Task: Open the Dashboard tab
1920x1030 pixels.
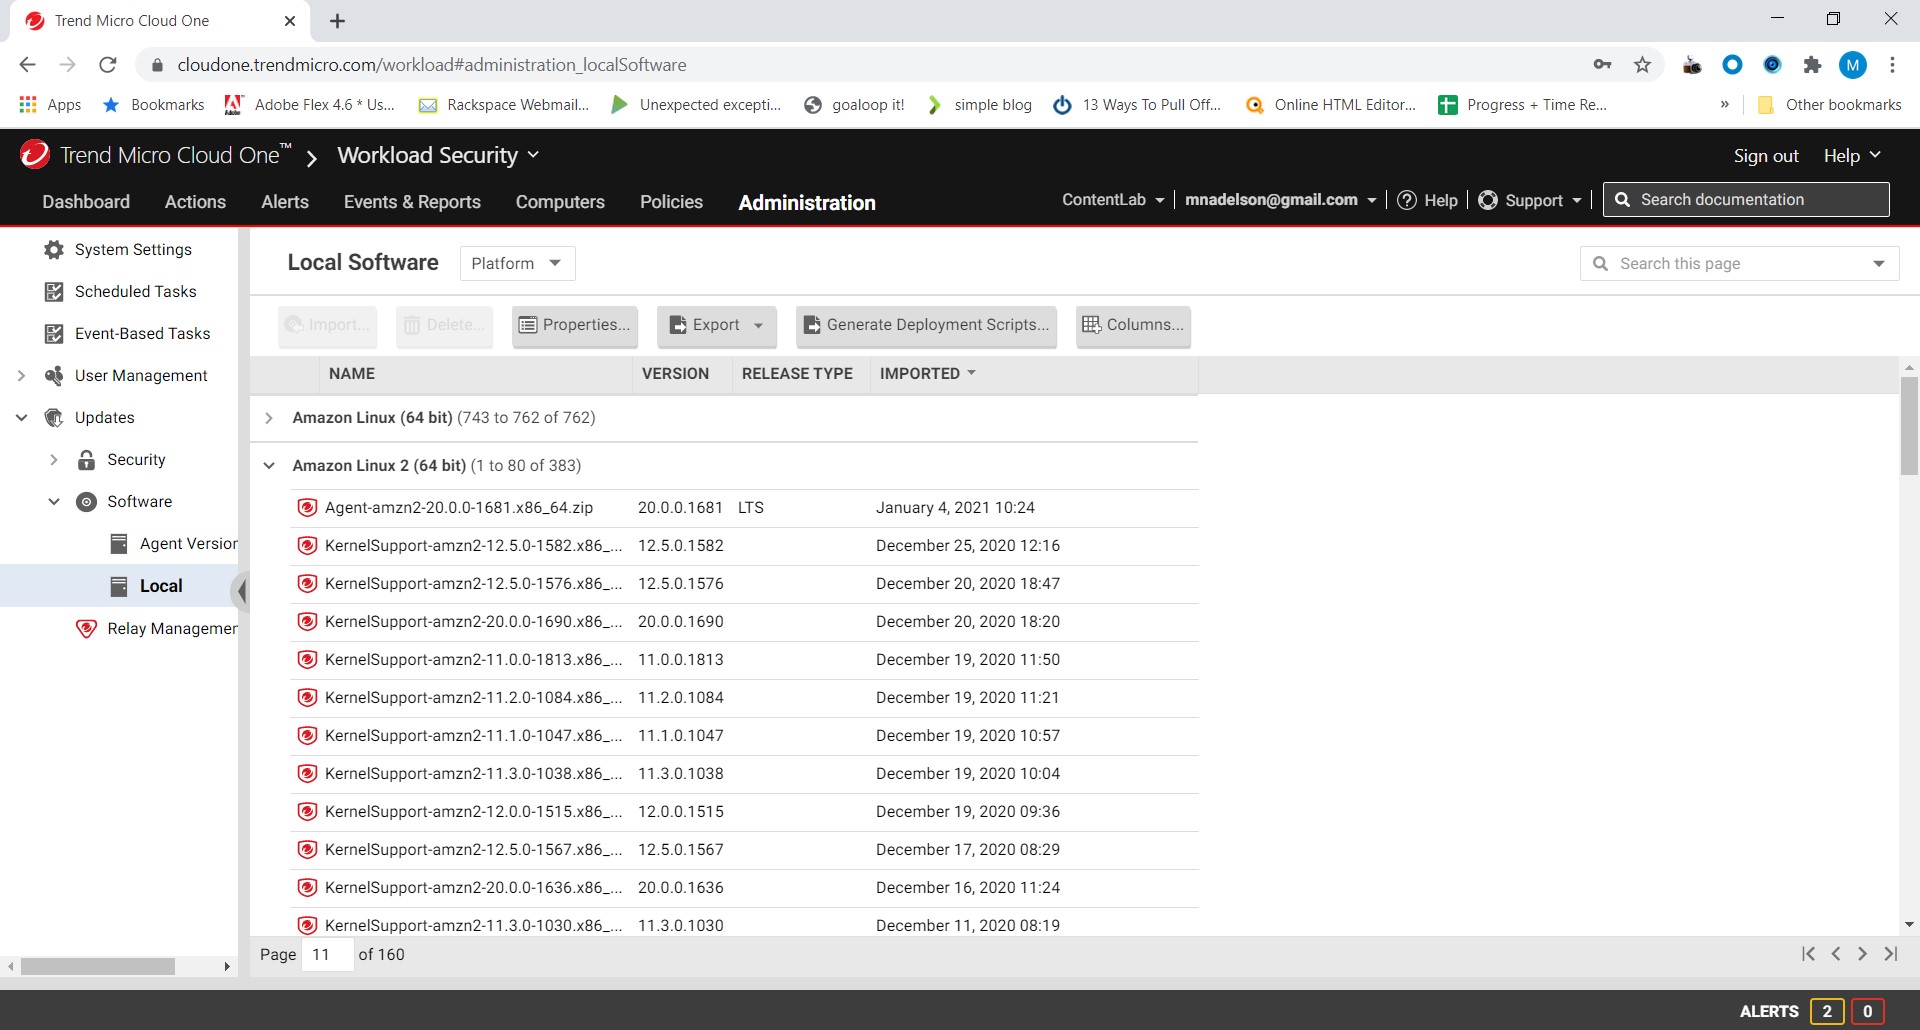Action: coord(86,202)
